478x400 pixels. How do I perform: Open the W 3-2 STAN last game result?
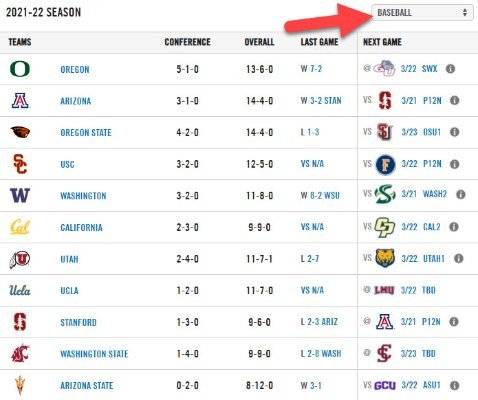[x=321, y=101]
